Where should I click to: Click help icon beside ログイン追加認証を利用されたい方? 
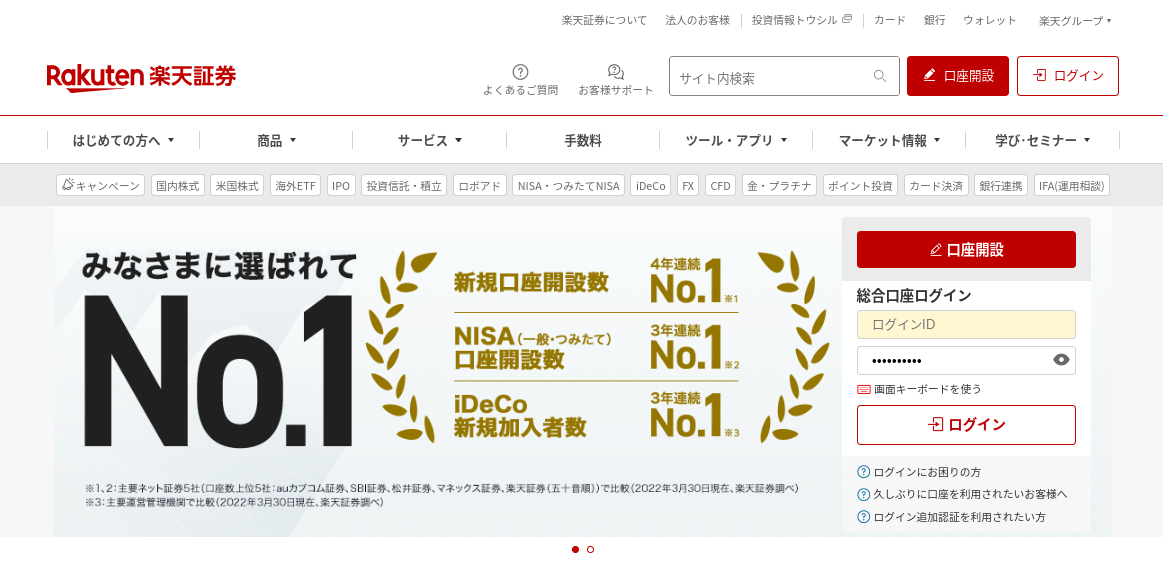[863, 517]
